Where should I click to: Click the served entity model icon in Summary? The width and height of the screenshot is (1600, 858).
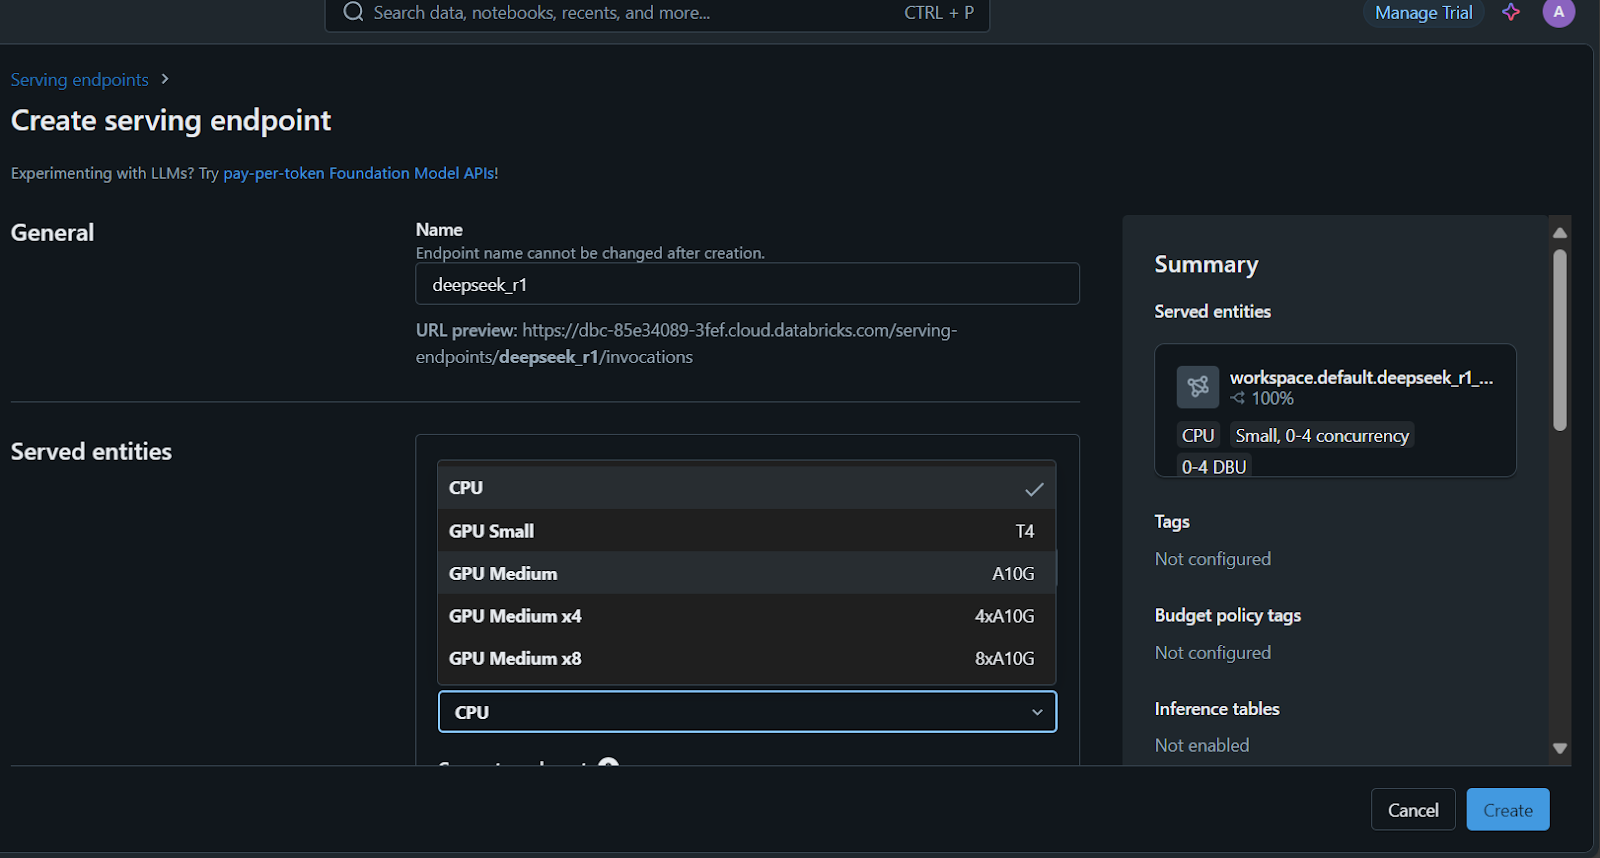[x=1197, y=386]
